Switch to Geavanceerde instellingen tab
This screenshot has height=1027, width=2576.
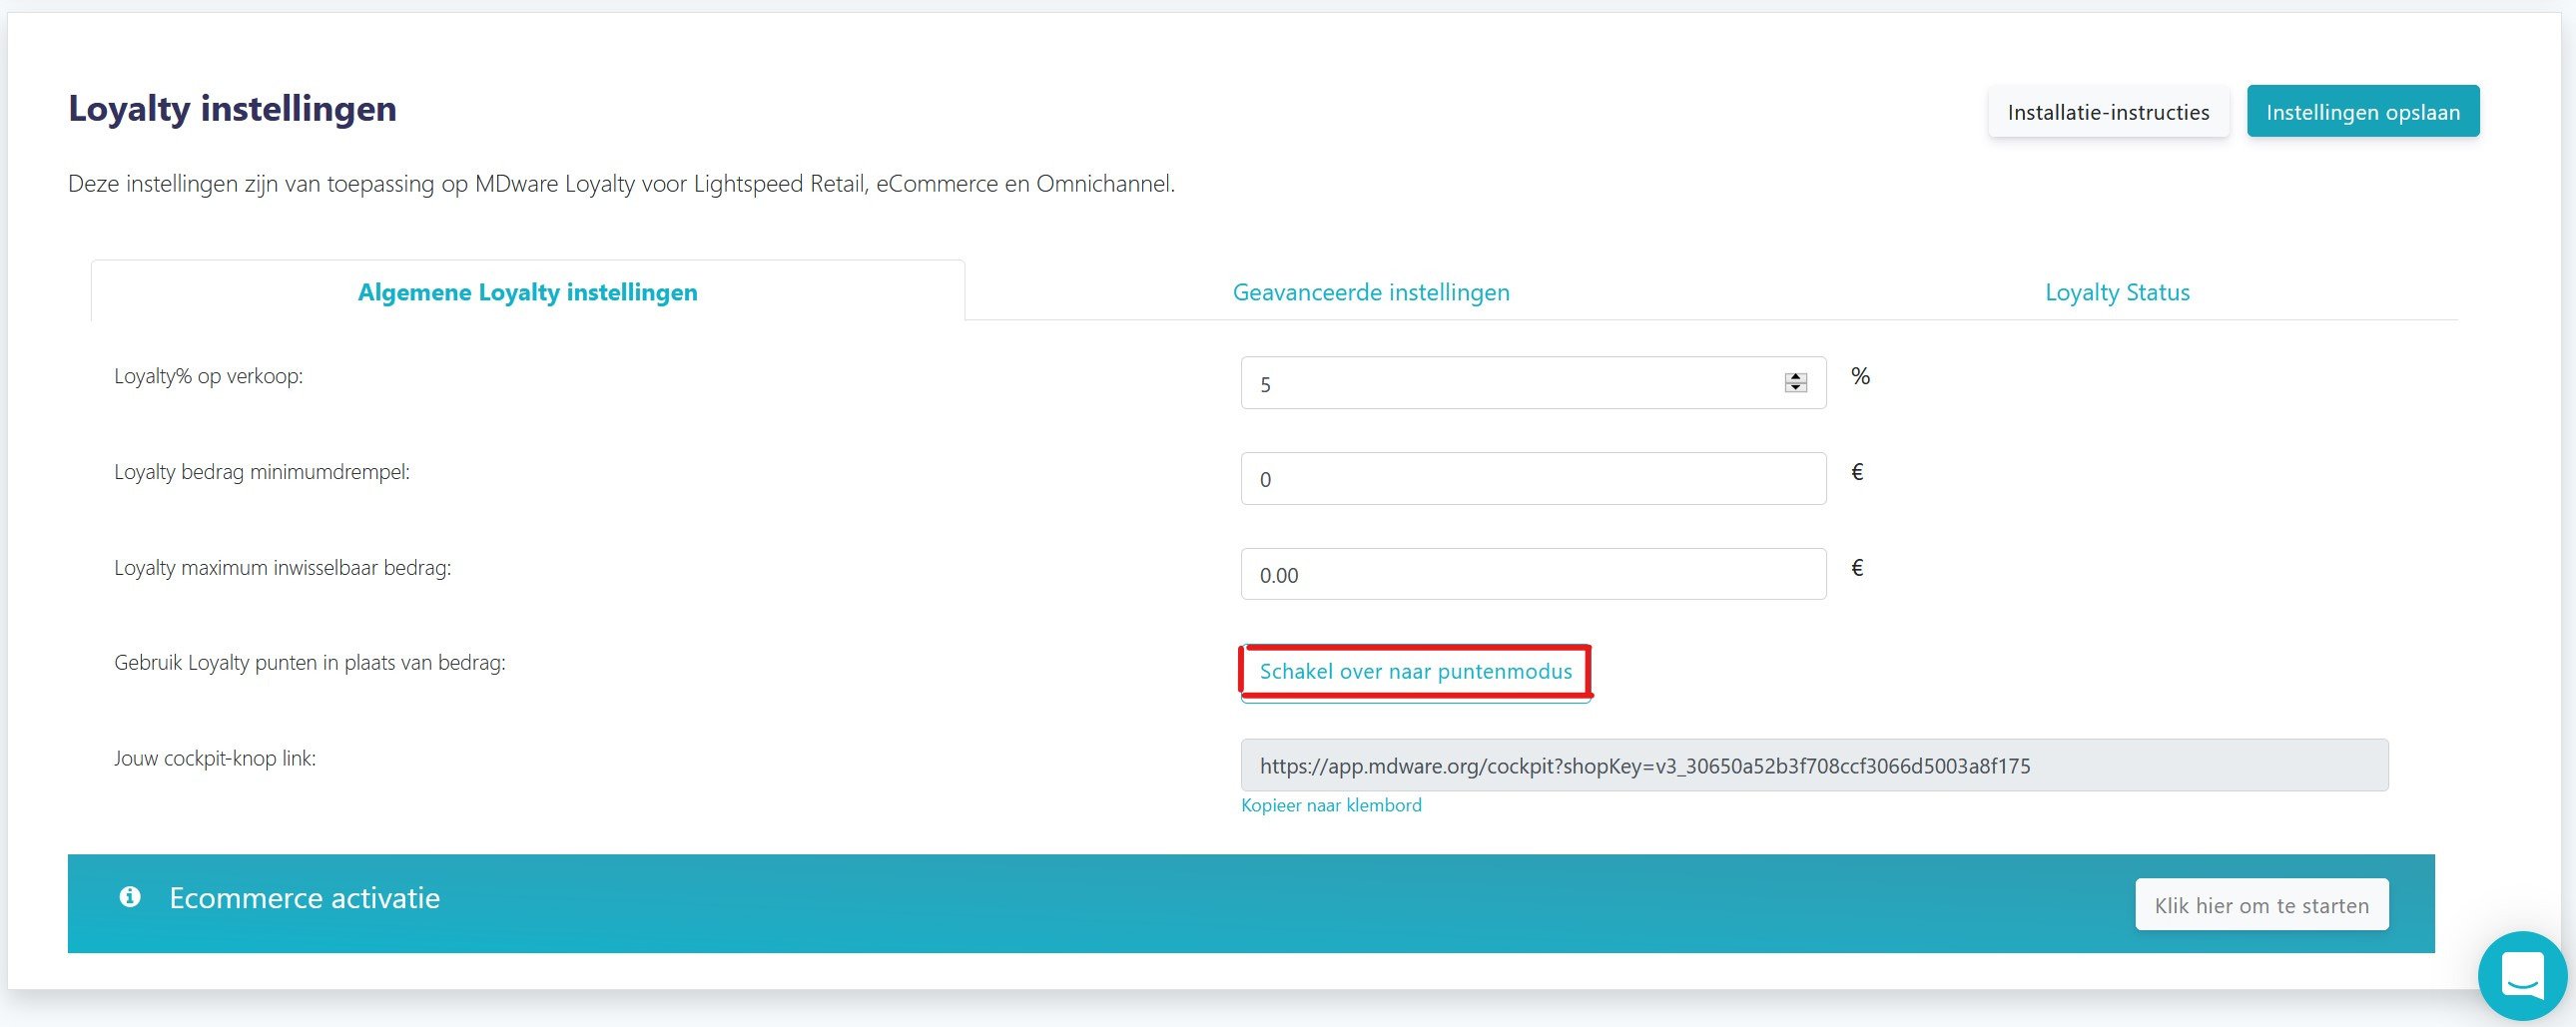point(1371,292)
